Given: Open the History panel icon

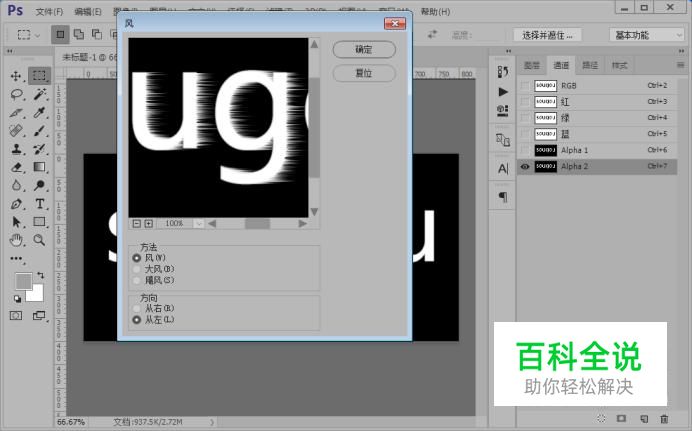Looking at the screenshot, I should [x=503, y=72].
